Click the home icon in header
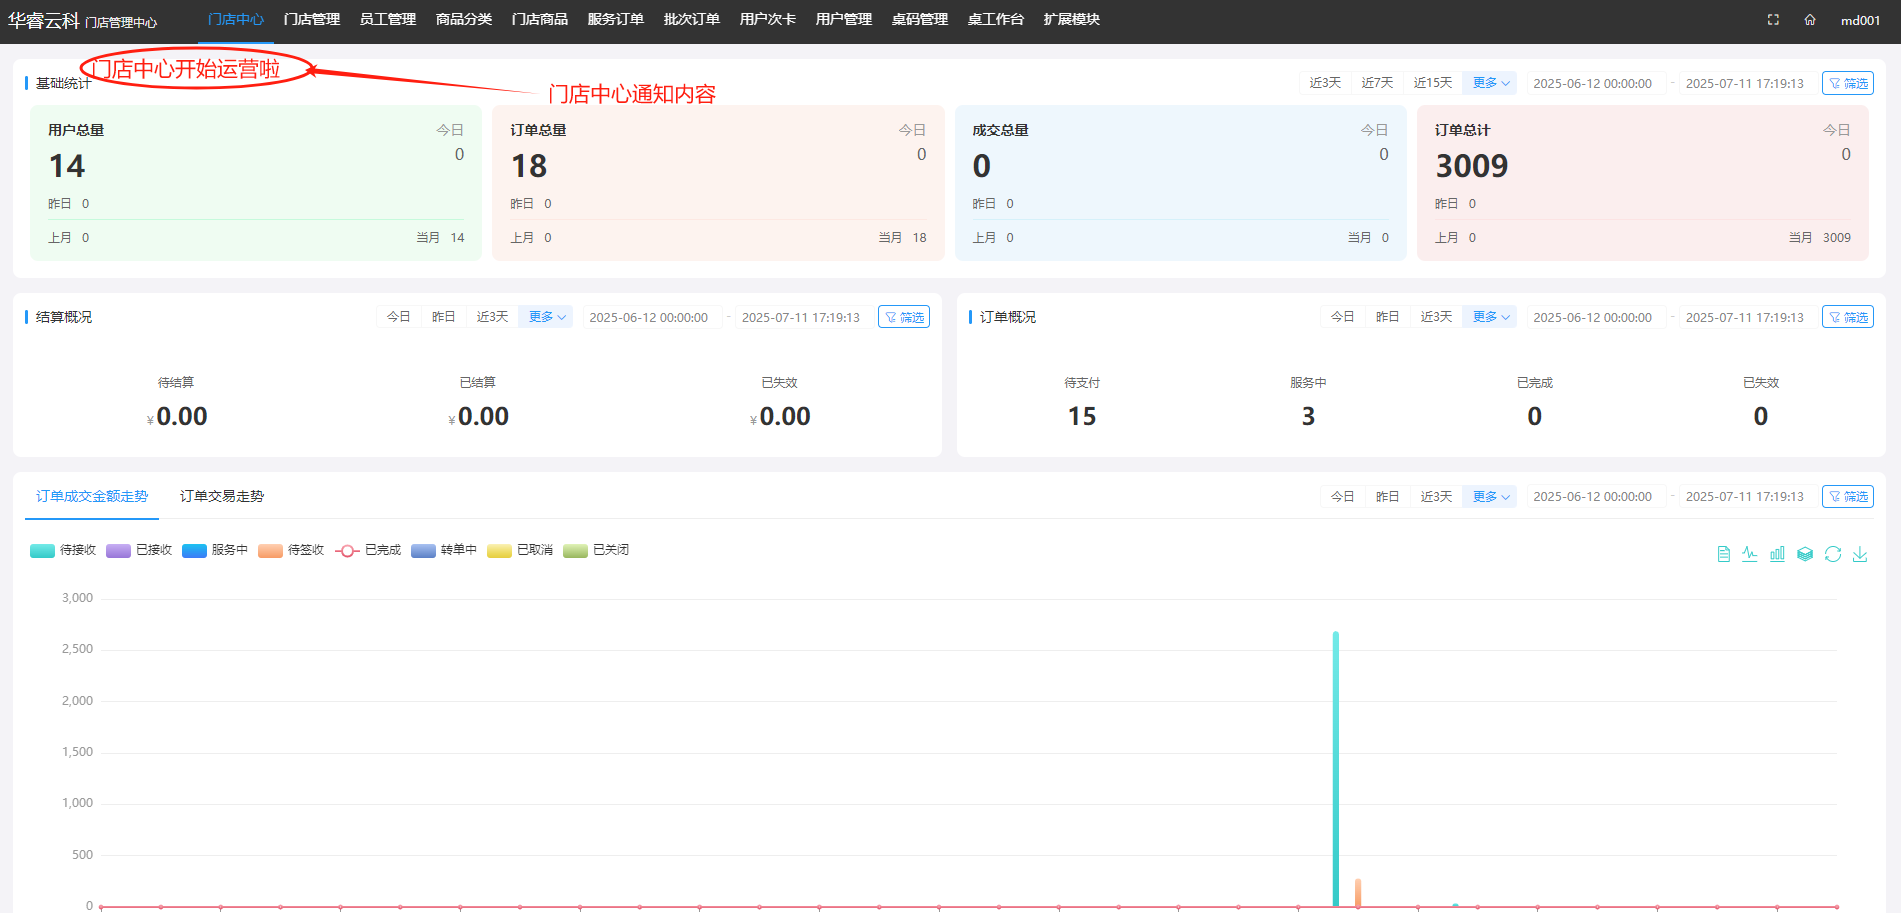Image resolution: width=1901 pixels, height=913 pixels. pos(1810,20)
